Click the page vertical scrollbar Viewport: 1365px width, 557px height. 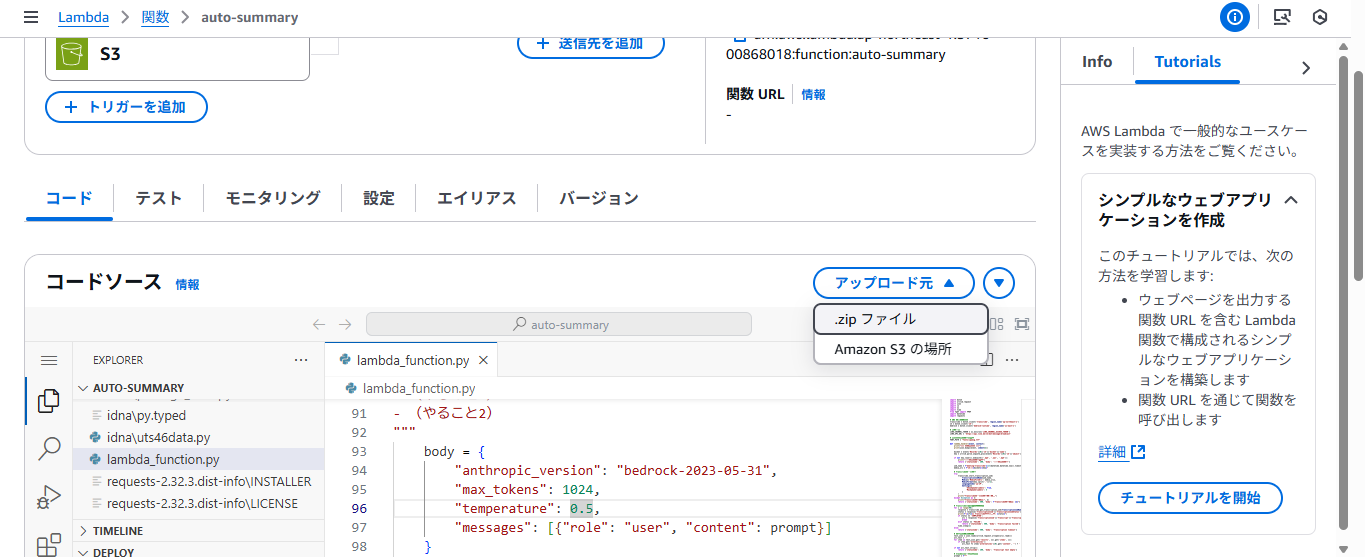(x=1357, y=175)
